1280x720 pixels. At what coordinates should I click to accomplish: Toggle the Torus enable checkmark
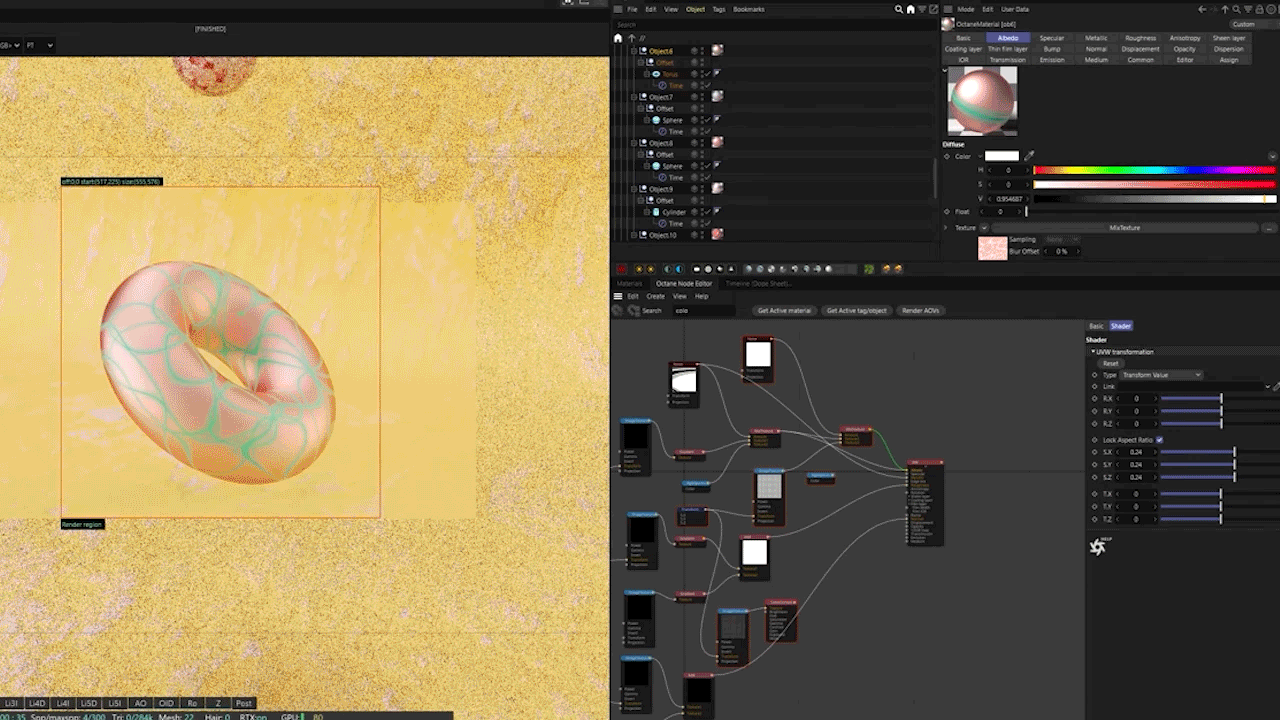705,74
